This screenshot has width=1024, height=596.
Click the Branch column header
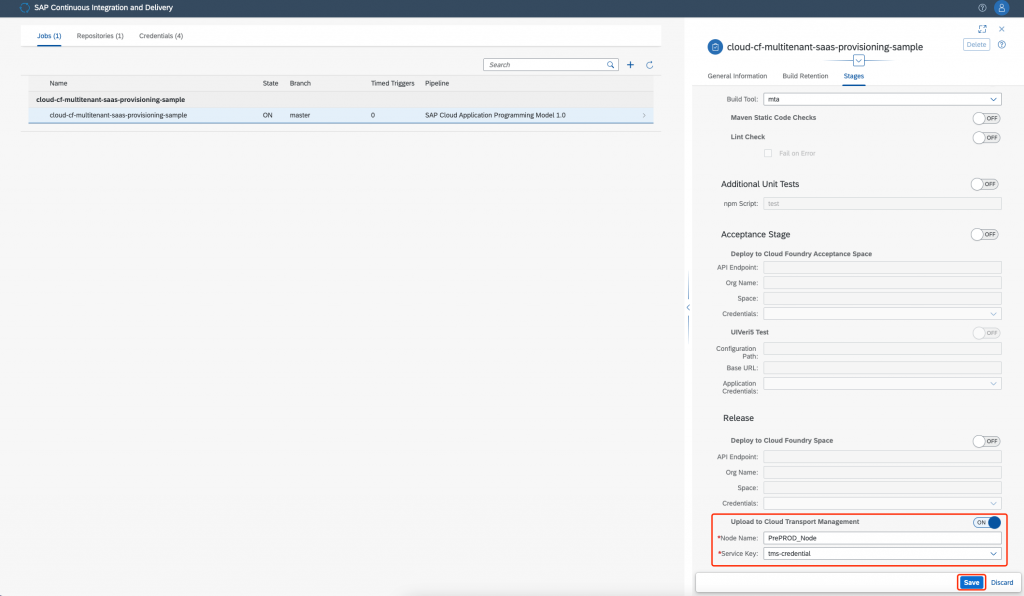[x=300, y=84]
